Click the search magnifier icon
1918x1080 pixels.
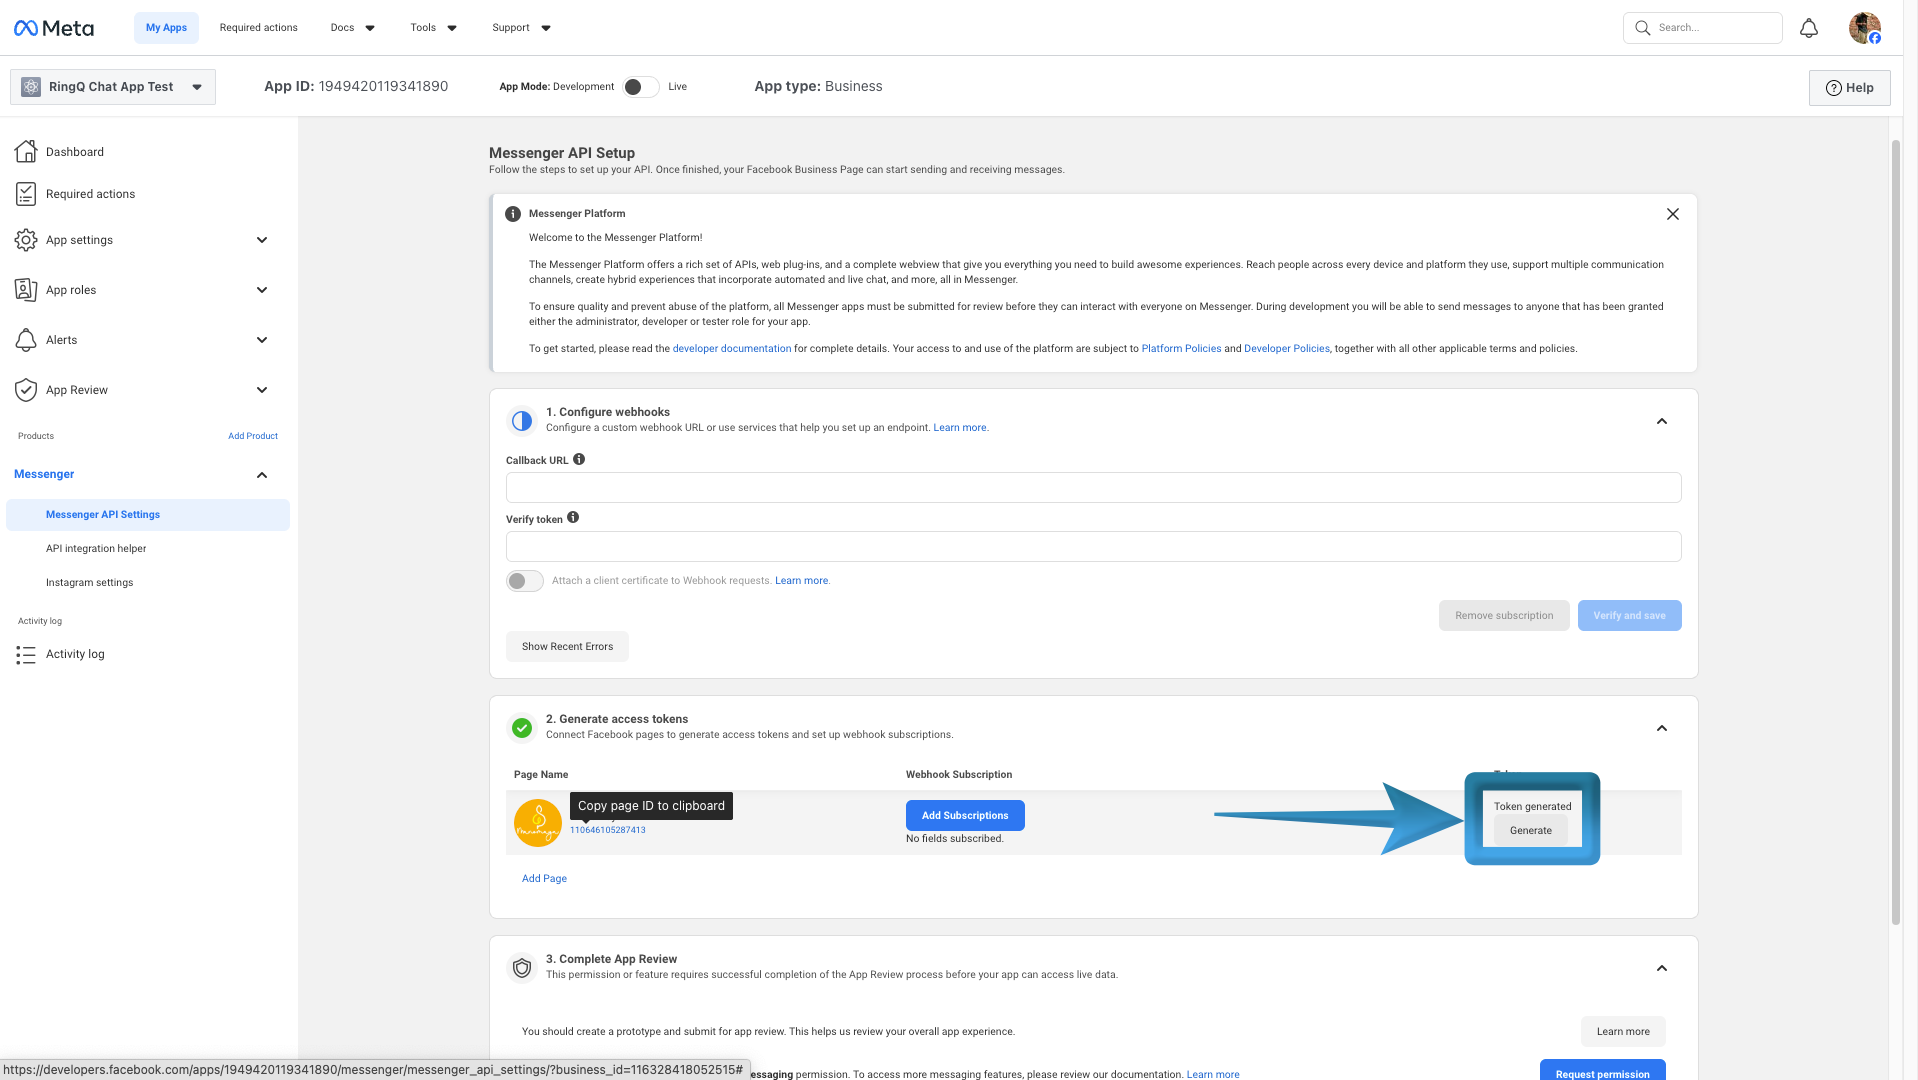click(x=1642, y=28)
